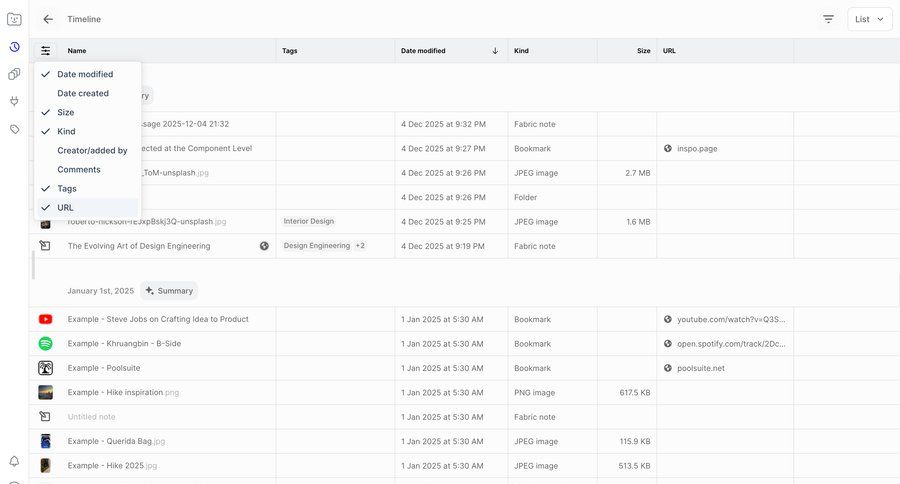
Task: Toggle the column settings sliders icon
Action: pyautogui.click(x=45, y=51)
